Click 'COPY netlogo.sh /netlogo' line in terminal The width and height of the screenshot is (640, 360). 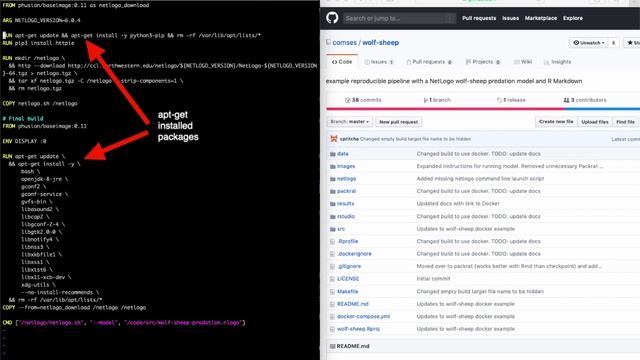click(x=40, y=103)
